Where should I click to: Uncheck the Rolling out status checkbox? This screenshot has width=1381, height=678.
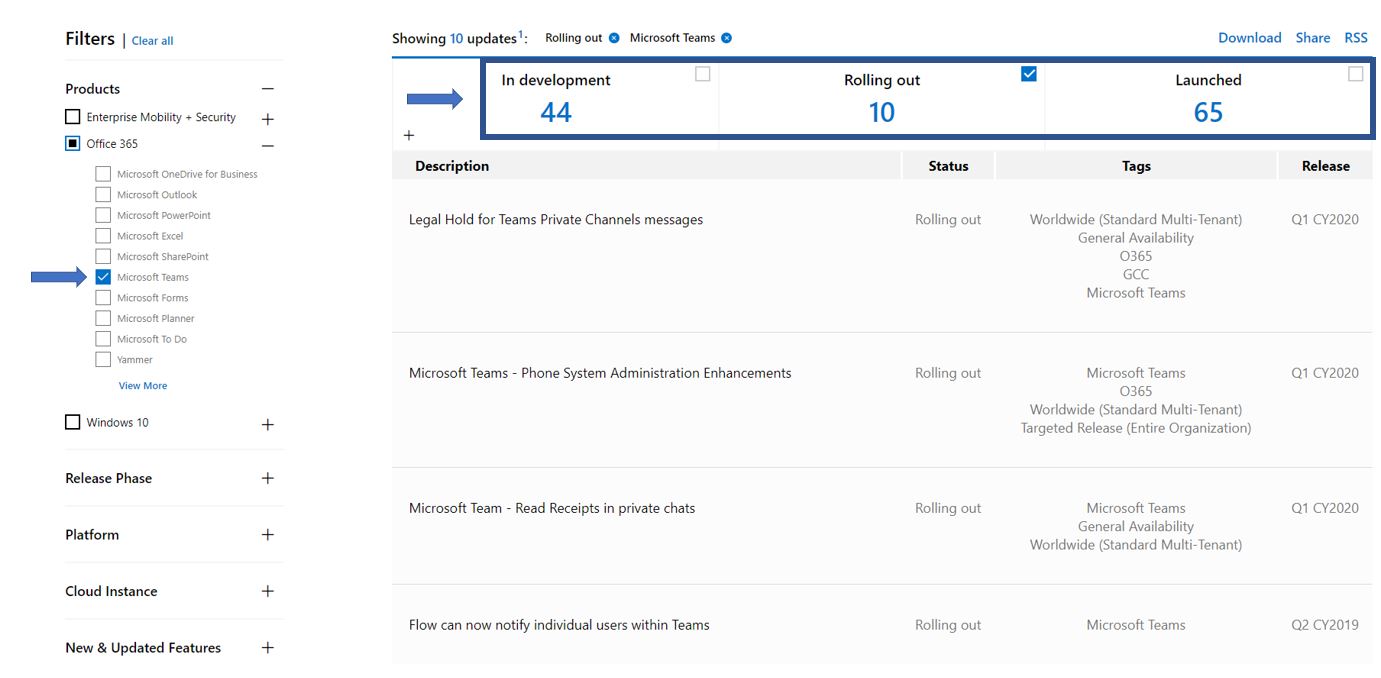tap(1028, 74)
